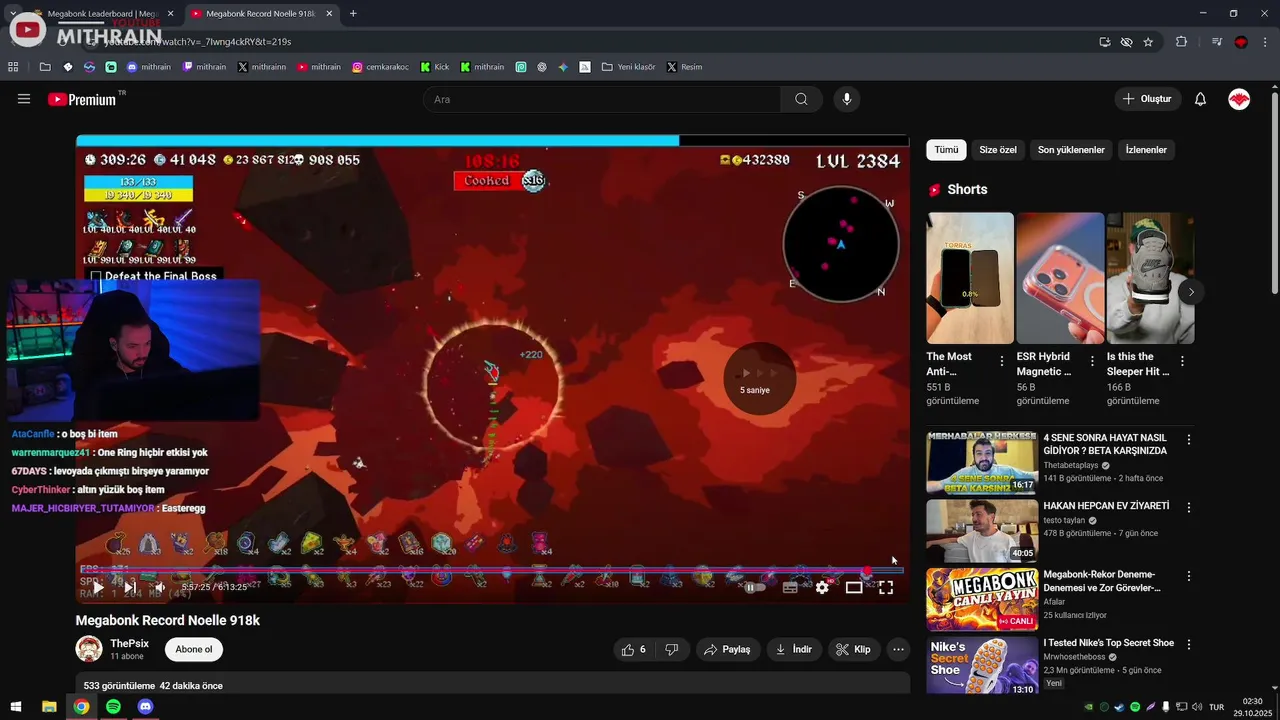Bookmark this page with the star
The width and height of the screenshot is (1280, 720).
[x=1148, y=42]
